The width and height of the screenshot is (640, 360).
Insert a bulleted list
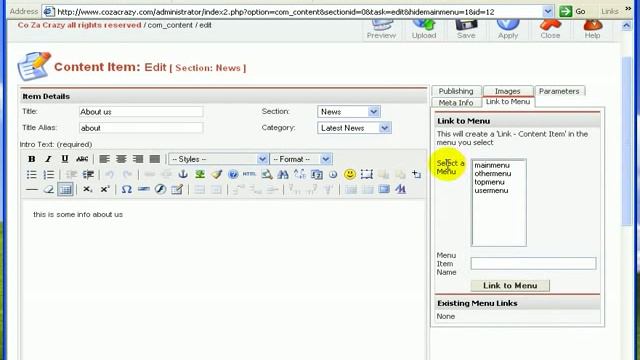31,175
